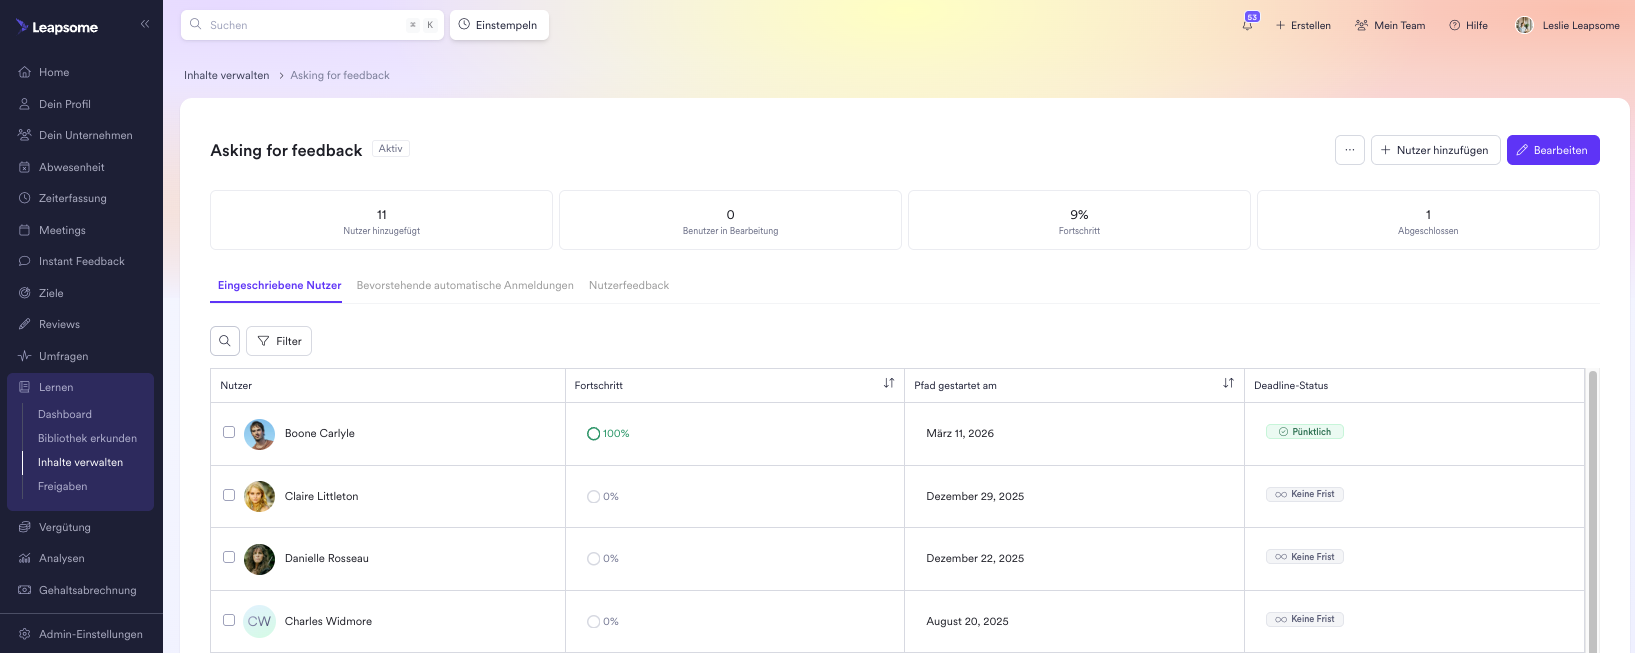Sort by Pfad gestartet am column
1635x653 pixels.
1228,384
